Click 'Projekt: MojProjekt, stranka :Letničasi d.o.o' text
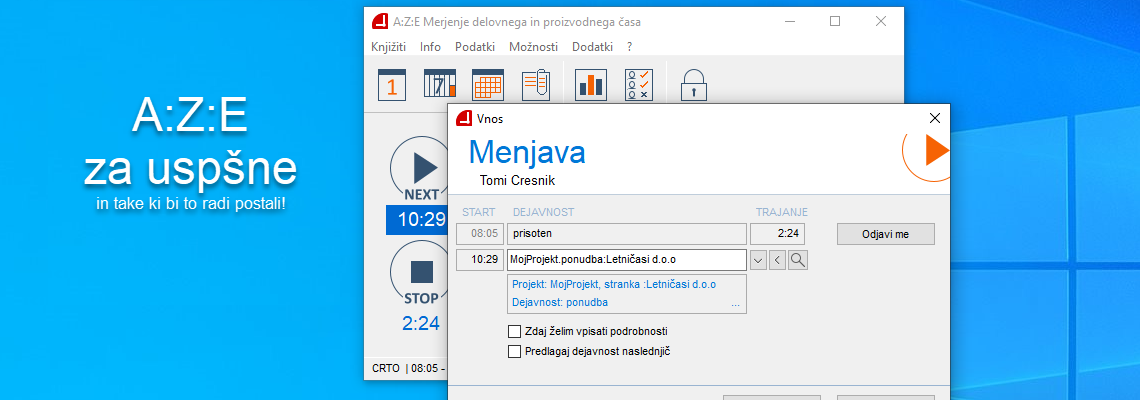This screenshot has width=1140, height=400. pyautogui.click(x=614, y=284)
